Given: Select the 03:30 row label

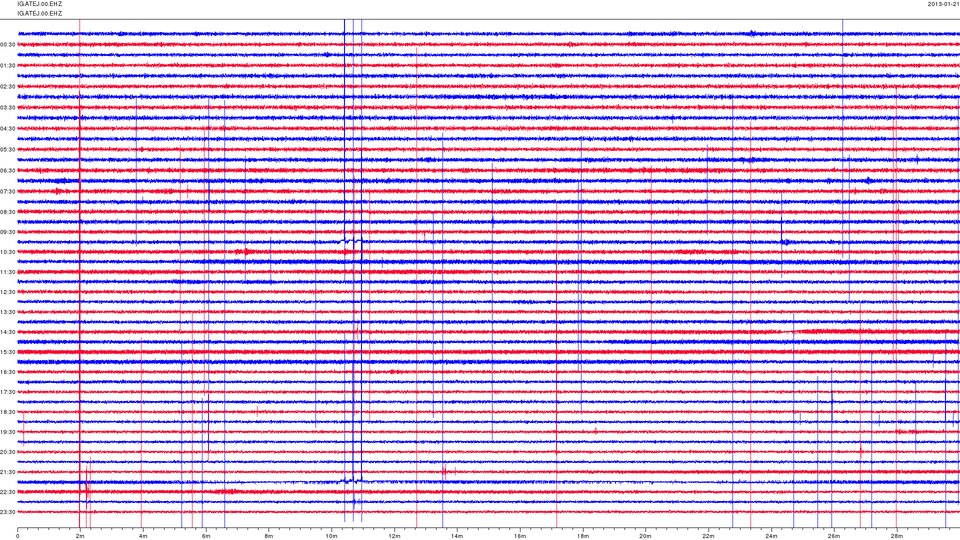Looking at the screenshot, I should [7, 108].
